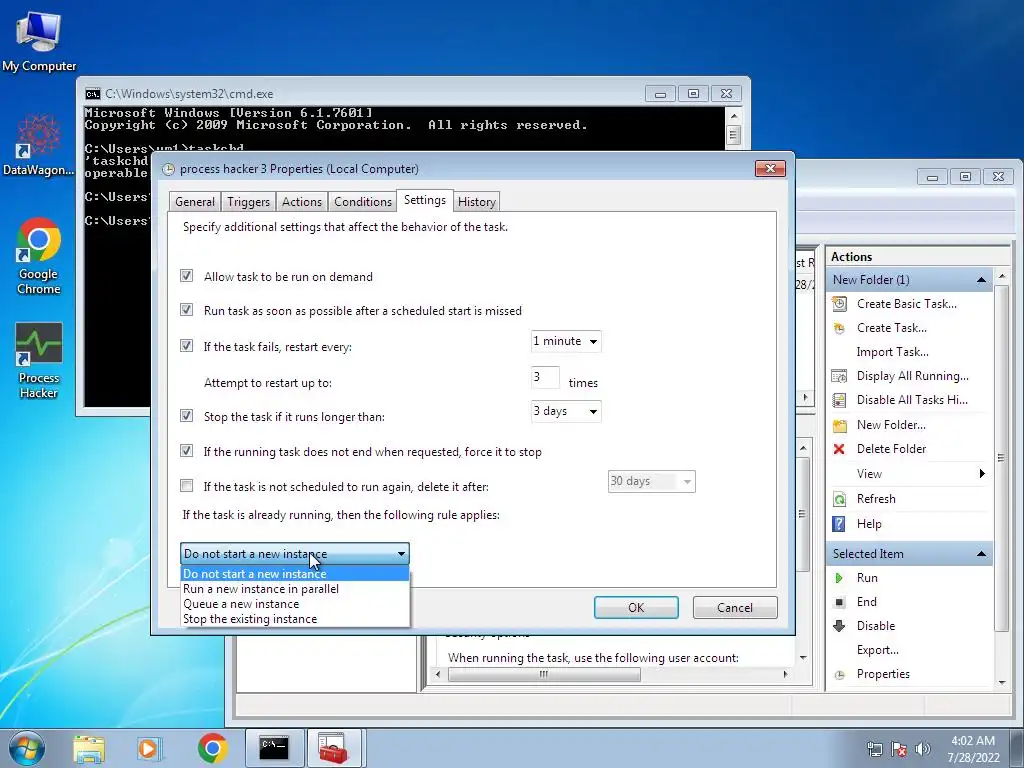Switch to the General tab
This screenshot has width=1024, height=768.
[195, 202]
